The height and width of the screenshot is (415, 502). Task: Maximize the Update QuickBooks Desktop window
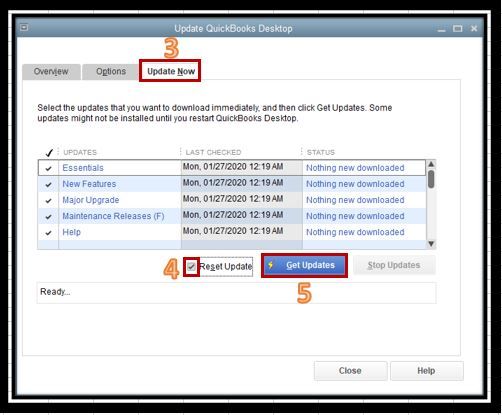(x=457, y=29)
